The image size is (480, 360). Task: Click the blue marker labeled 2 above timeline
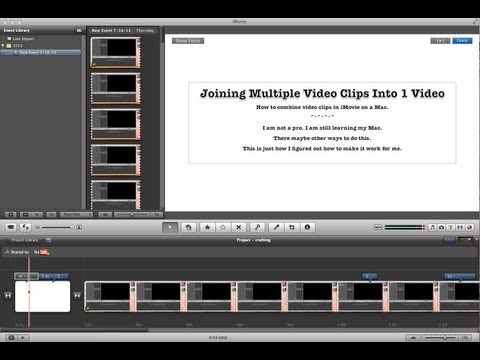(x=369, y=276)
